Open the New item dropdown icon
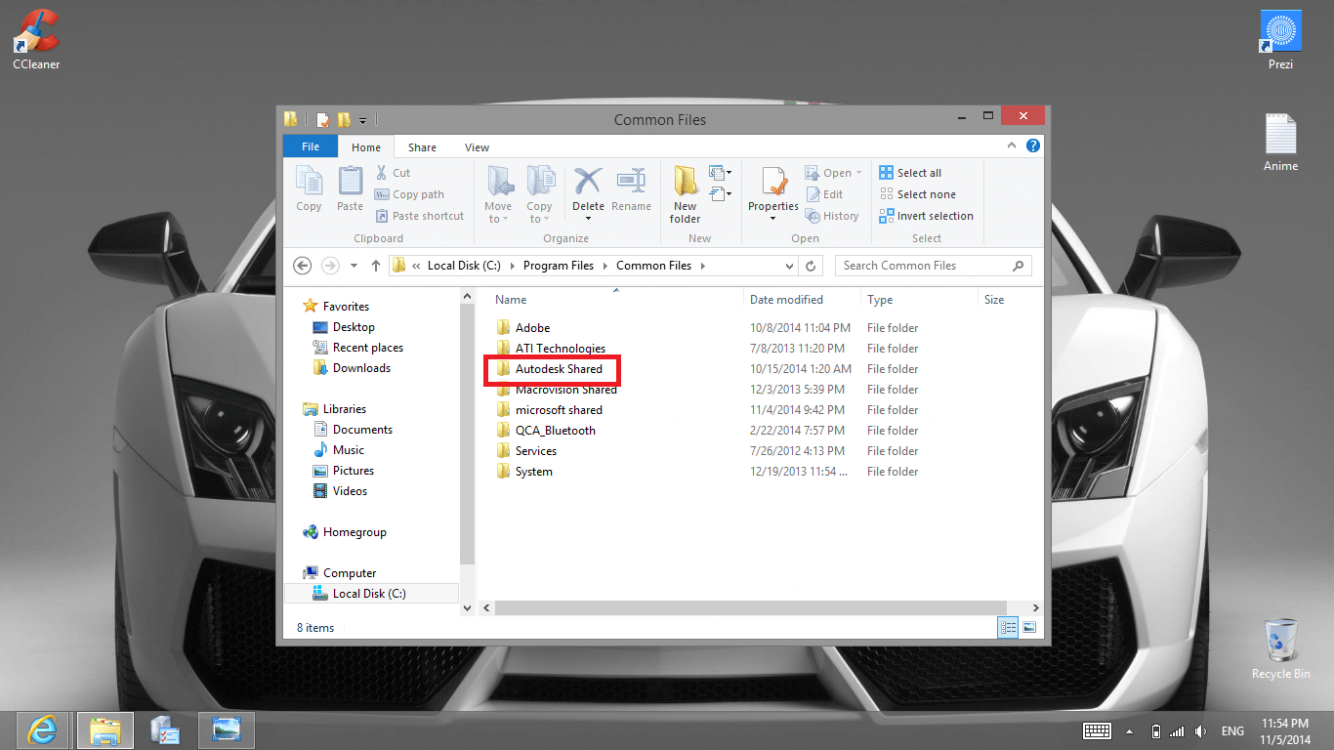 click(720, 173)
